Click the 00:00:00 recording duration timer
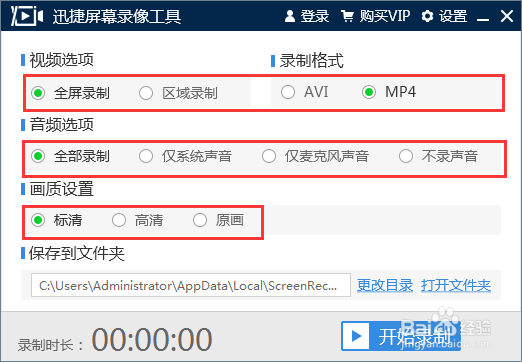522x362 pixels. [x=152, y=339]
